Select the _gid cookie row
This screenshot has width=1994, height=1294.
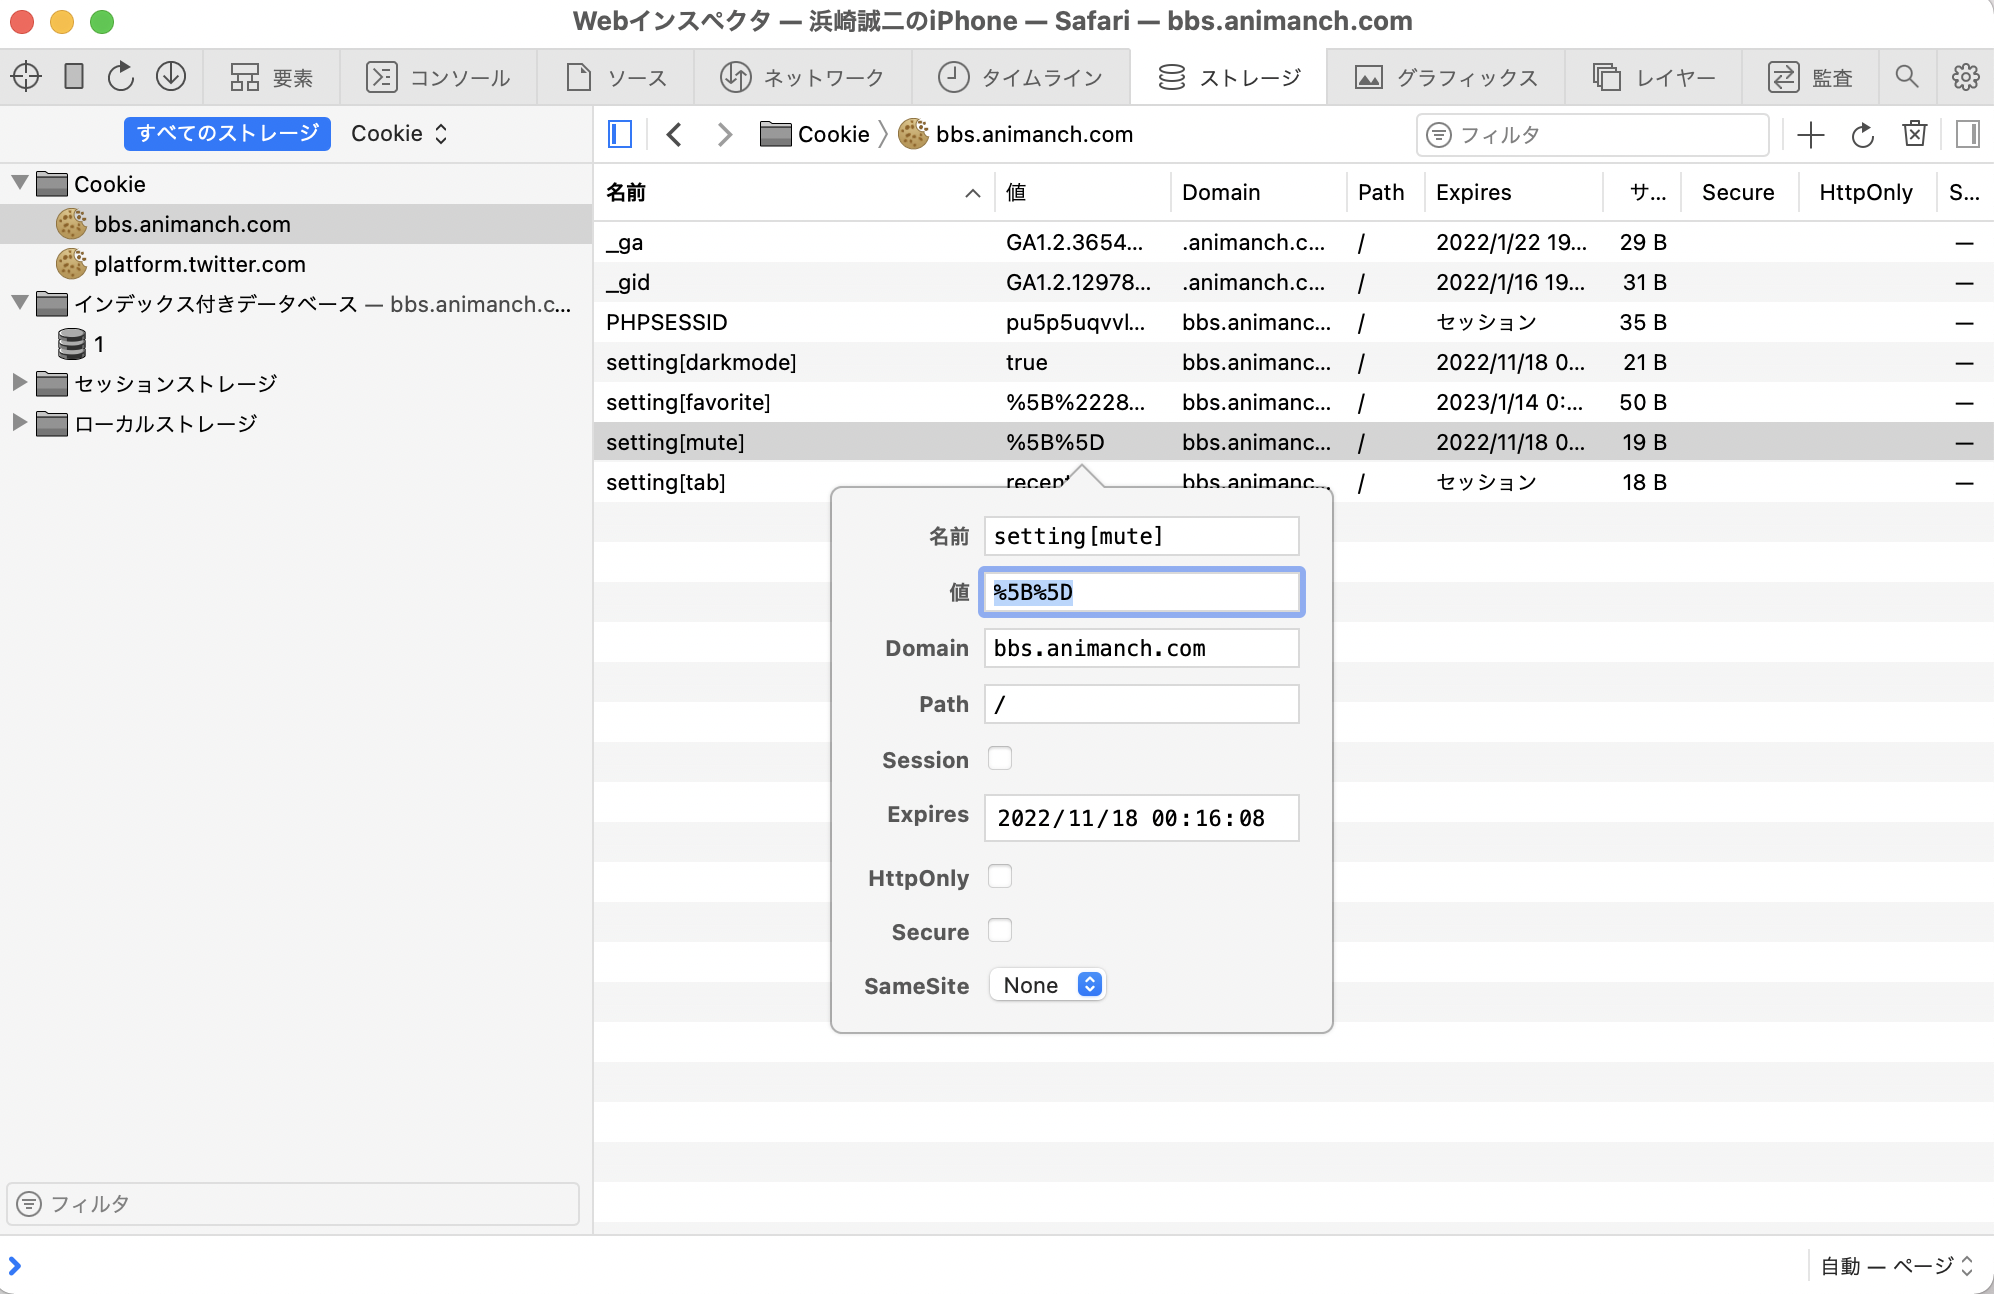[x=1293, y=282]
